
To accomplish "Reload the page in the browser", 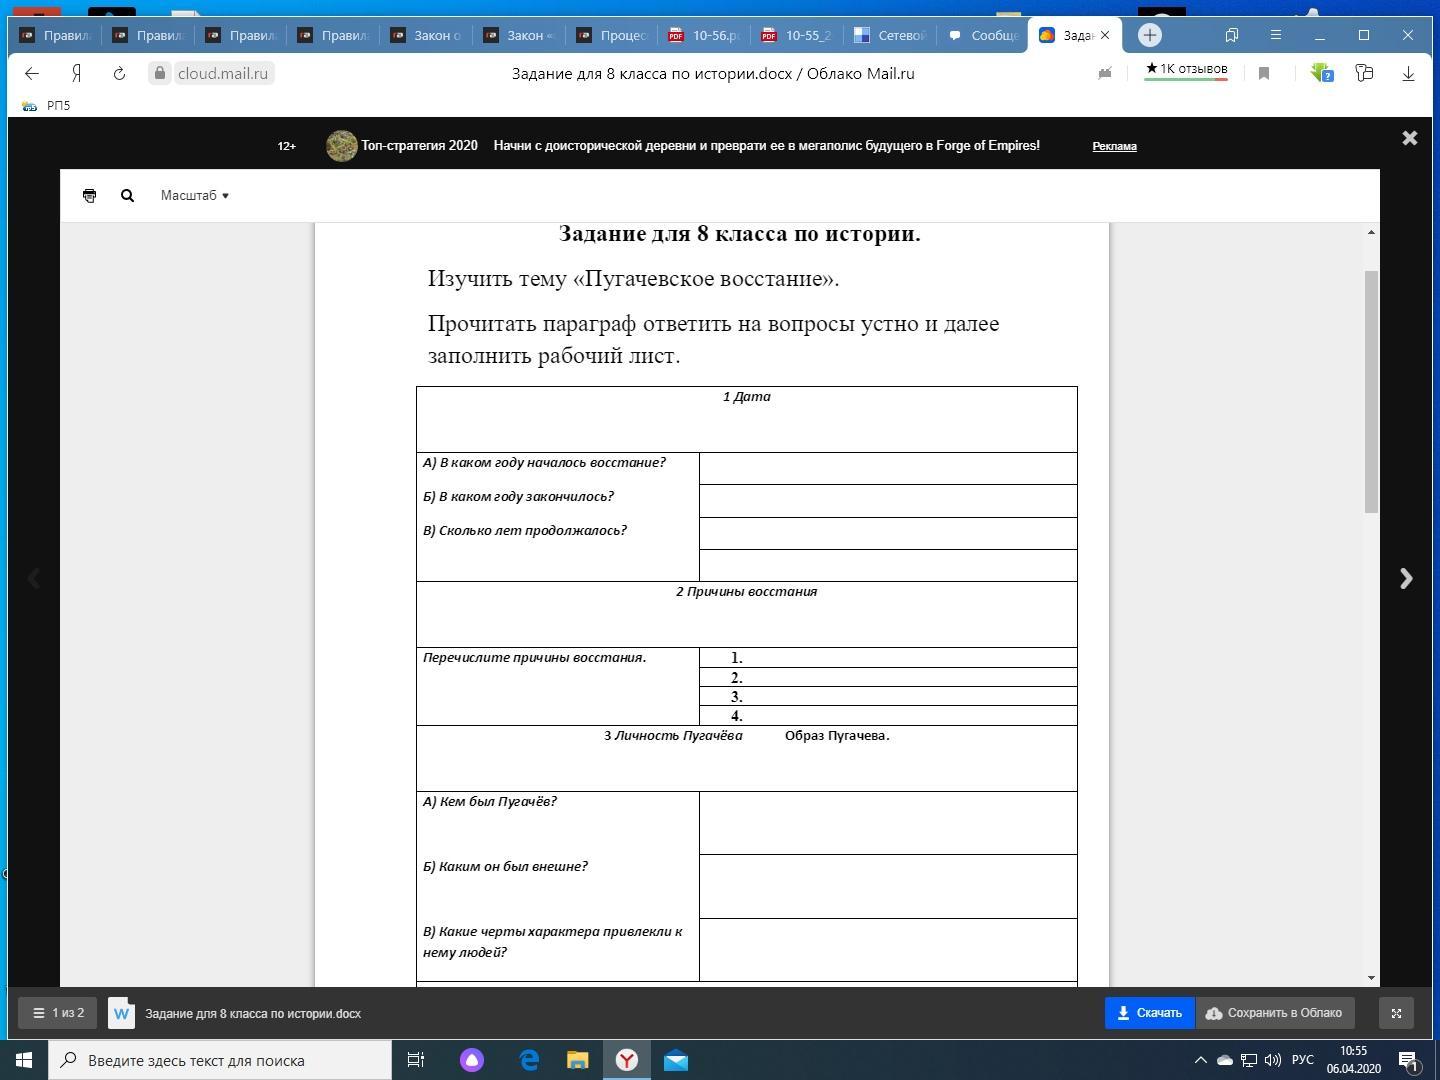I will pyautogui.click(x=119, y=74).
